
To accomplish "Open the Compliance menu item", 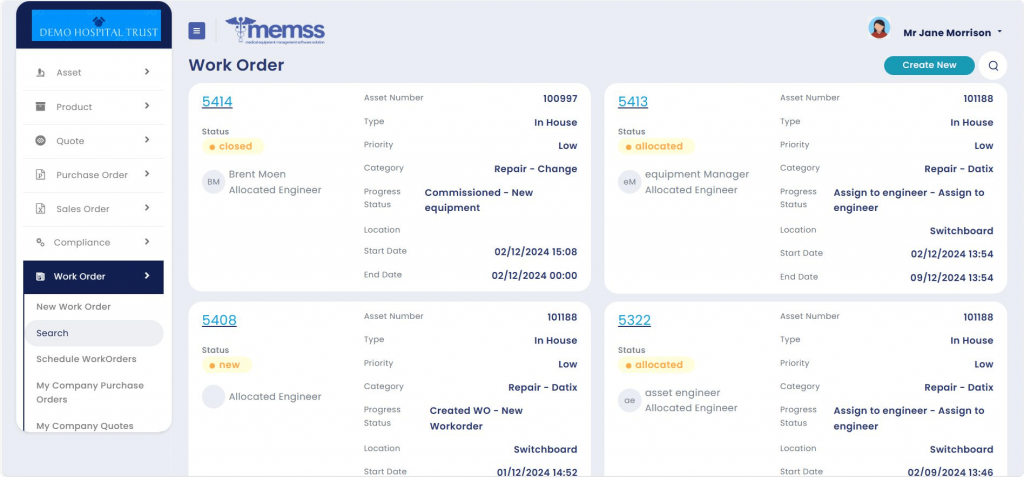I will pos(93,242).
